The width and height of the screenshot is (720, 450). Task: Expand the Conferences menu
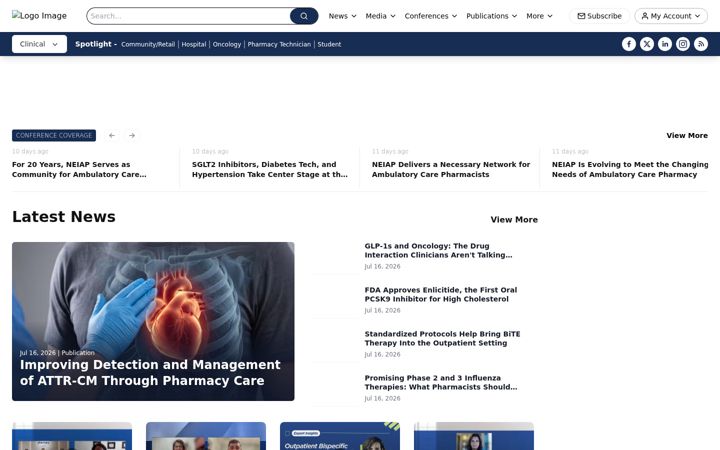point(431,16)
